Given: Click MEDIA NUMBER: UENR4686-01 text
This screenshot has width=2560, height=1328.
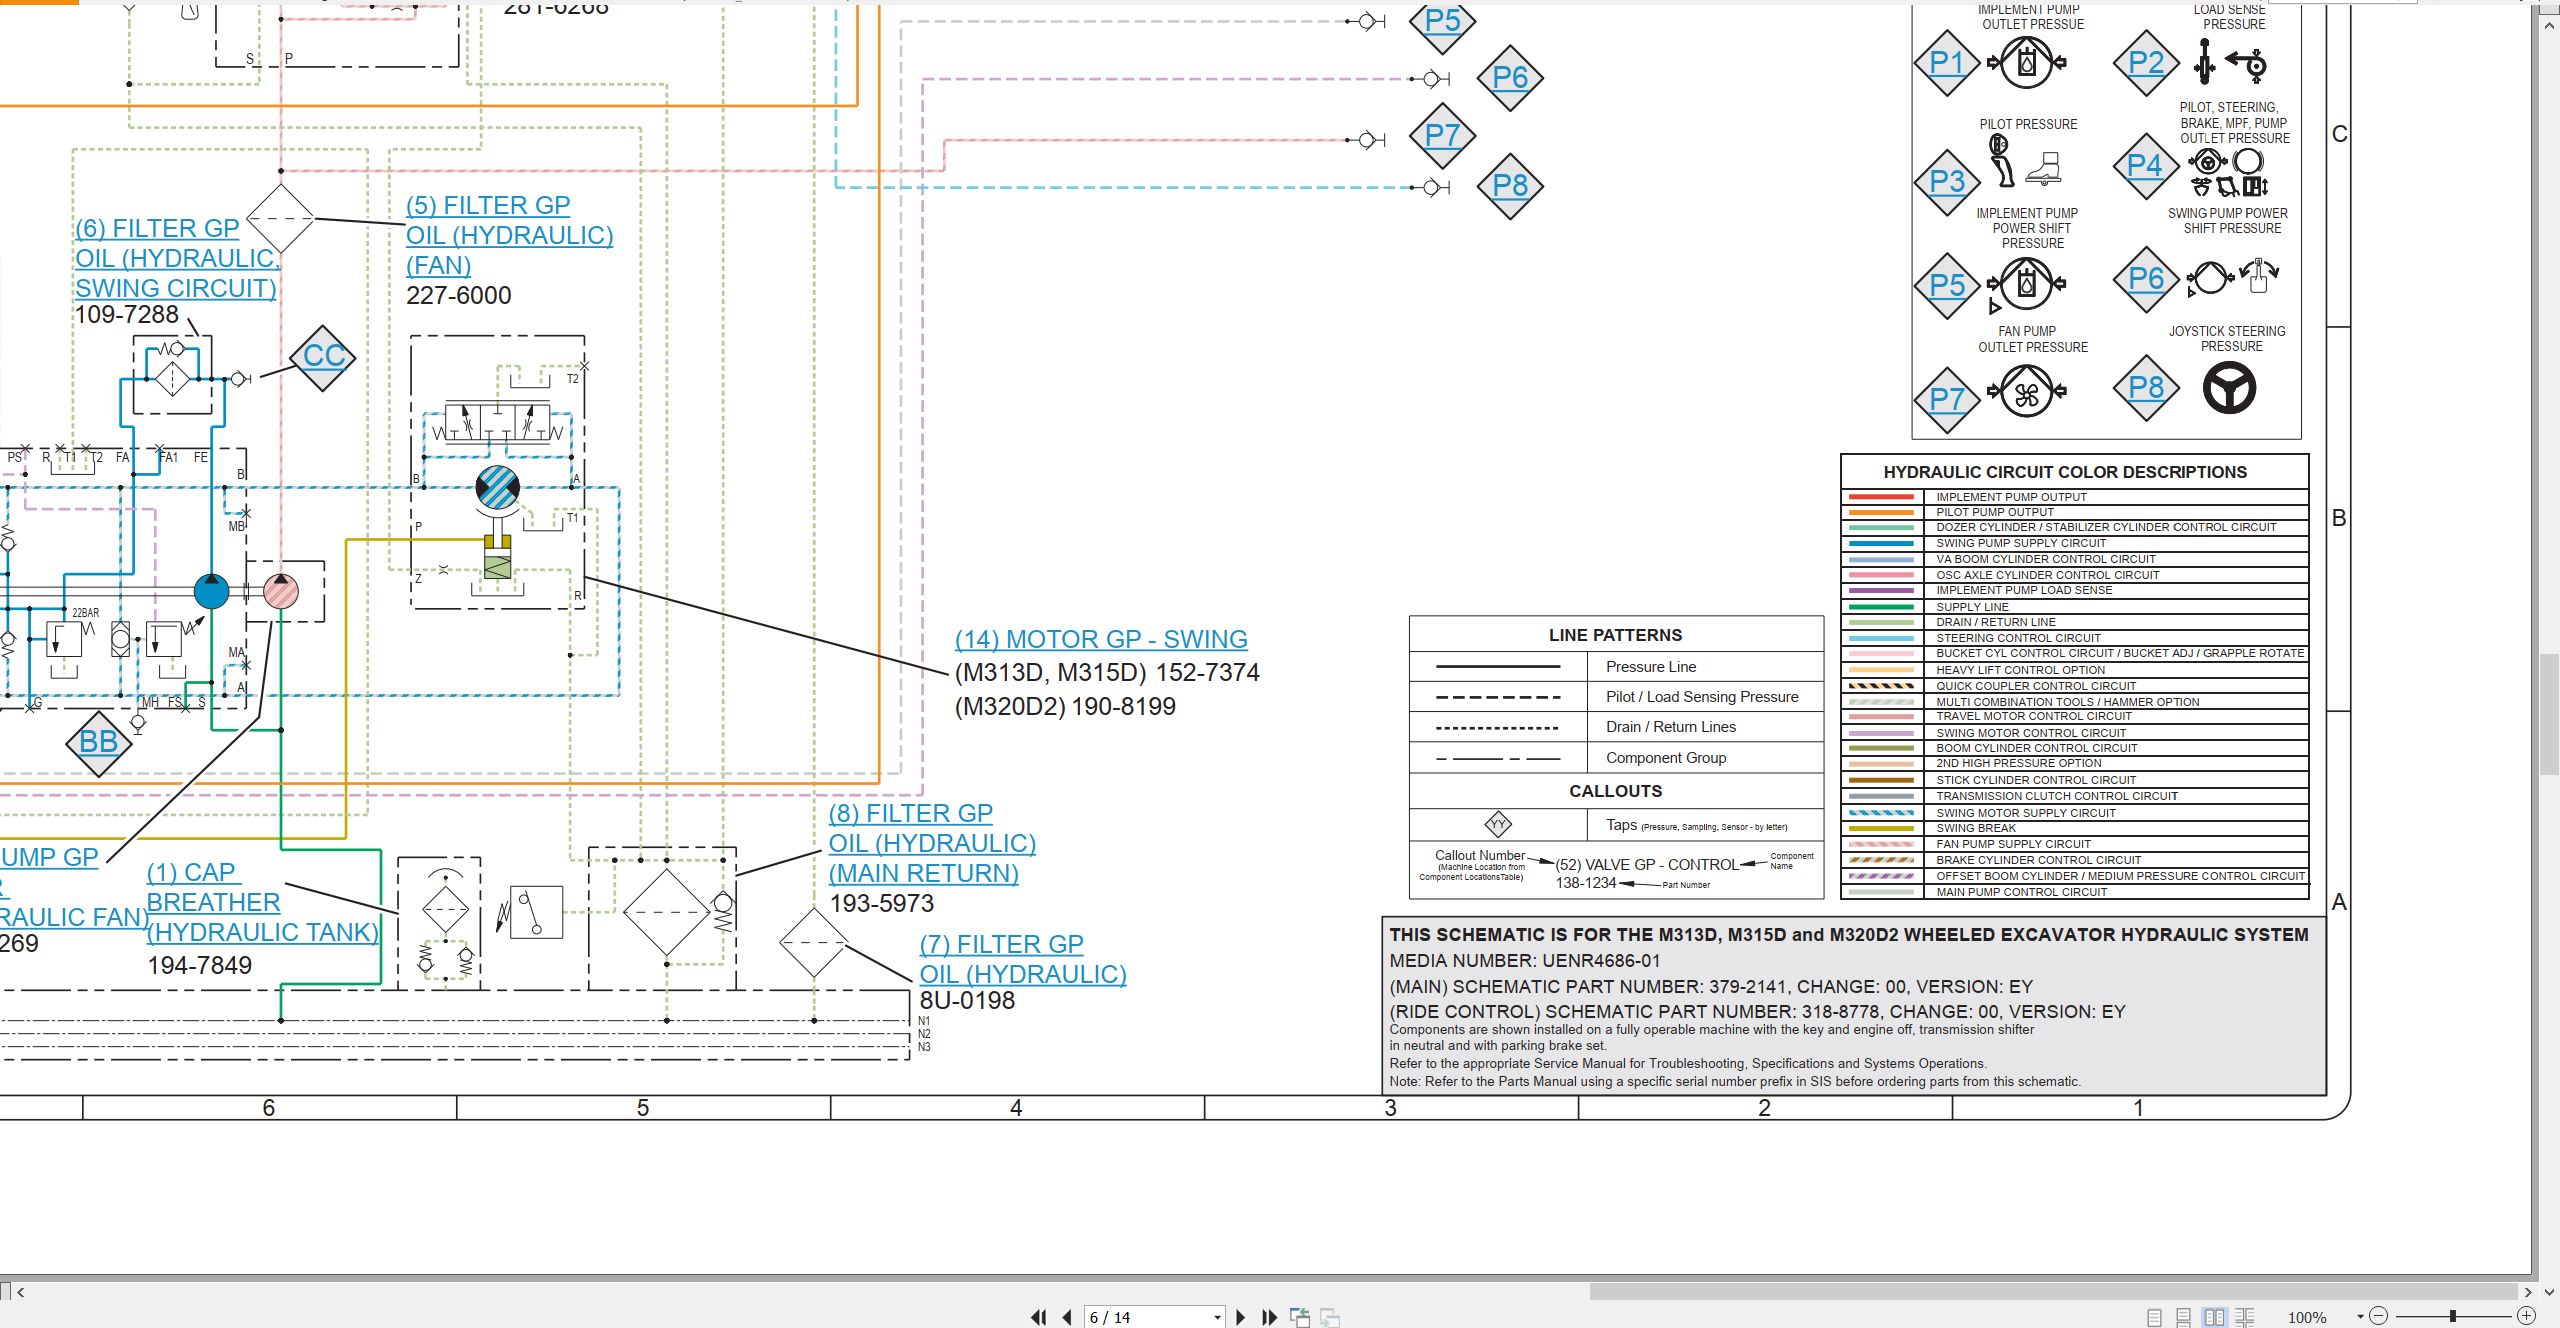Looking at the screenshot, I should 1525,961.
